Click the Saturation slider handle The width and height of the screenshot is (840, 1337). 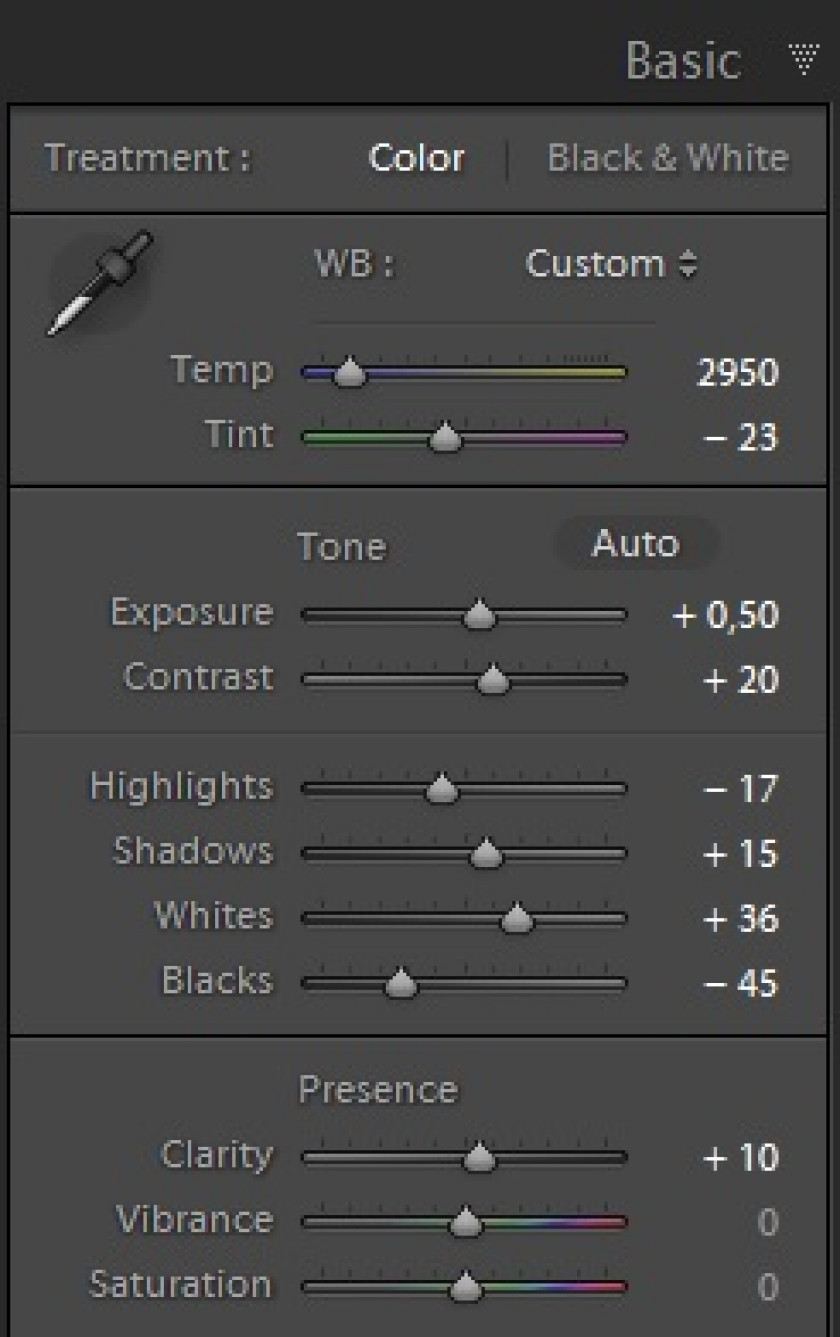(465, 1286)
